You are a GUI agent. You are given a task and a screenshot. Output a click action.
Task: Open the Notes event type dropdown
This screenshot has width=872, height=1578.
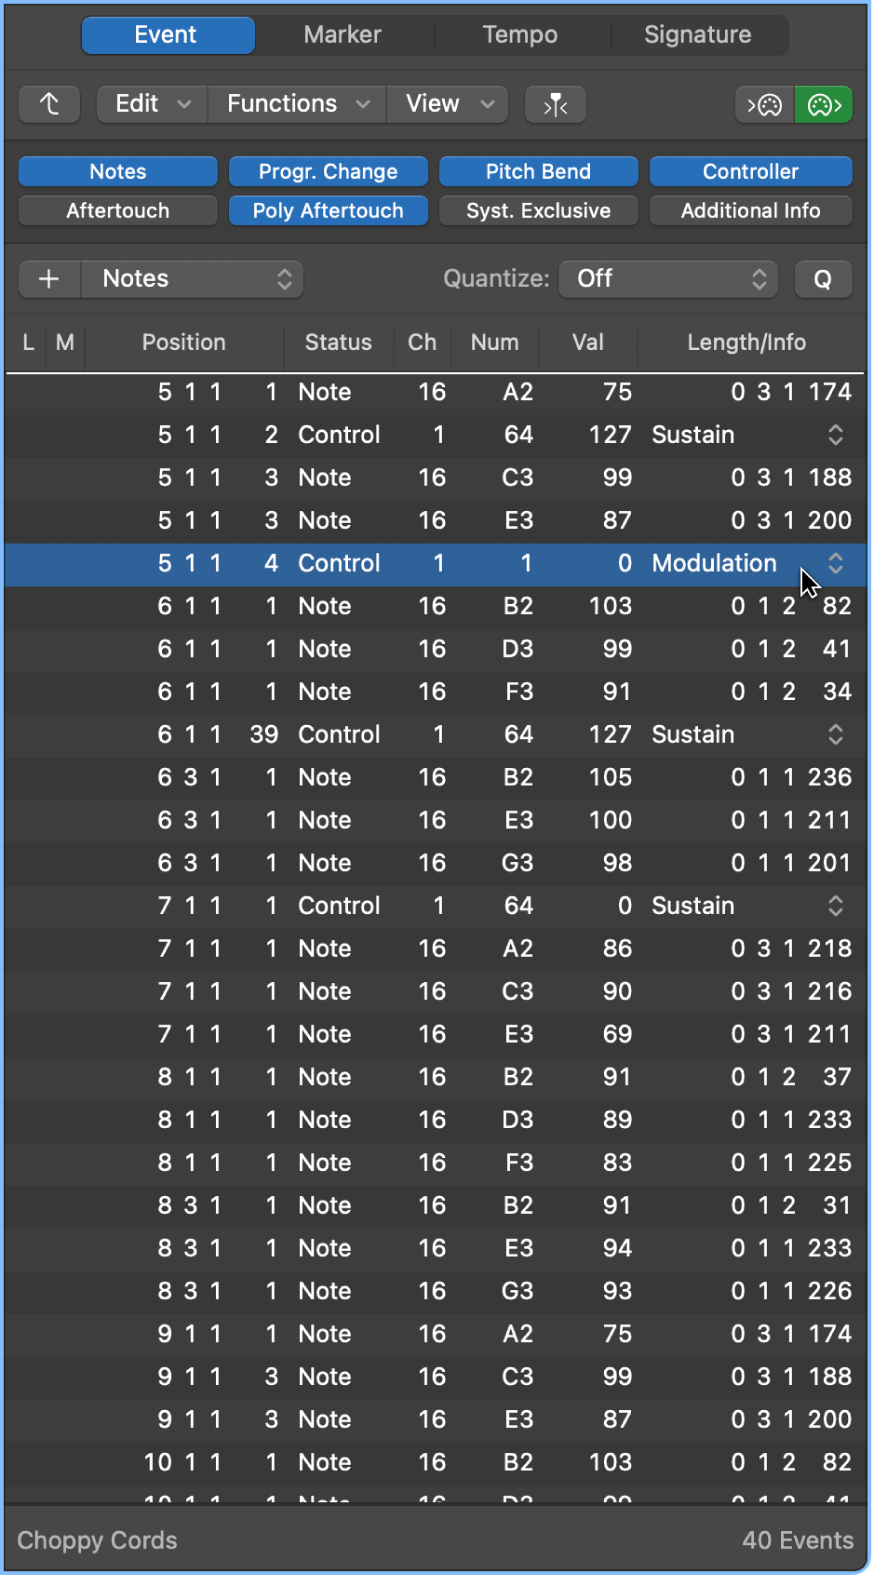click(192, 279)
